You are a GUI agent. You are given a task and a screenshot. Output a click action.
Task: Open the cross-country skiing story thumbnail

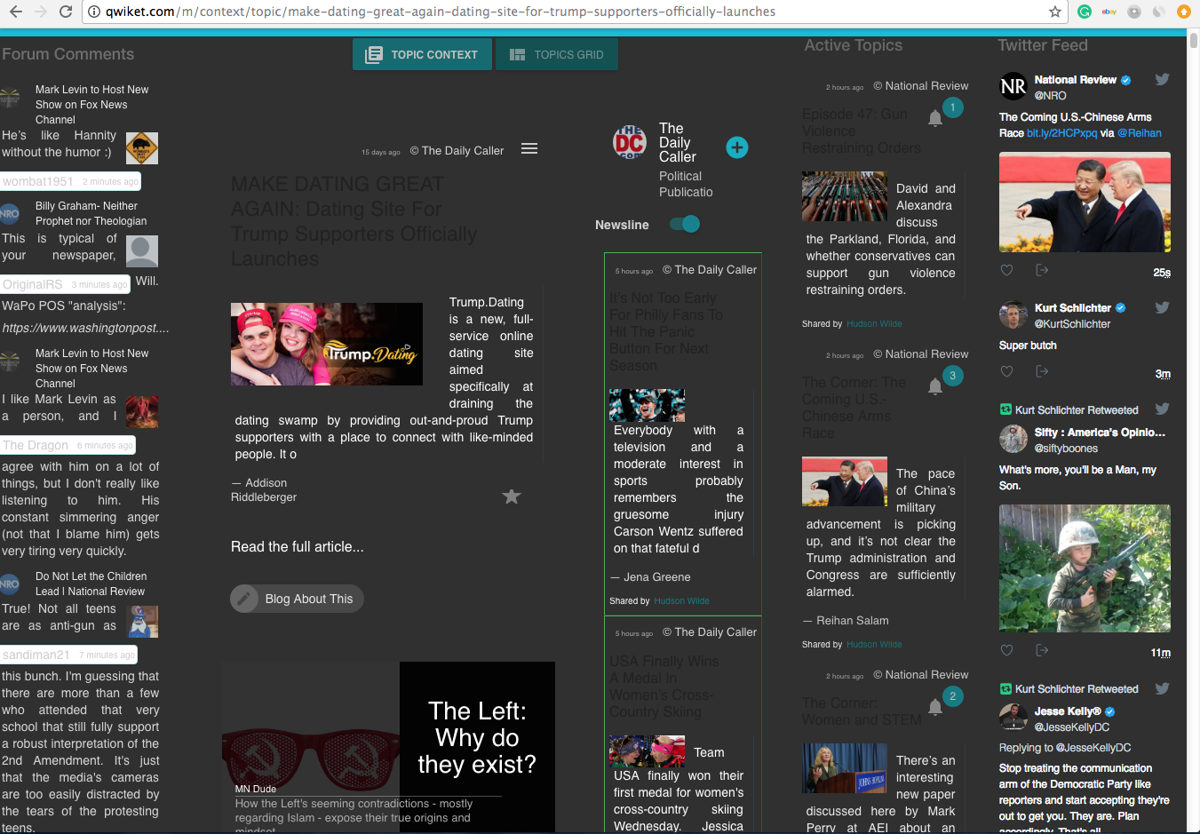647,751
